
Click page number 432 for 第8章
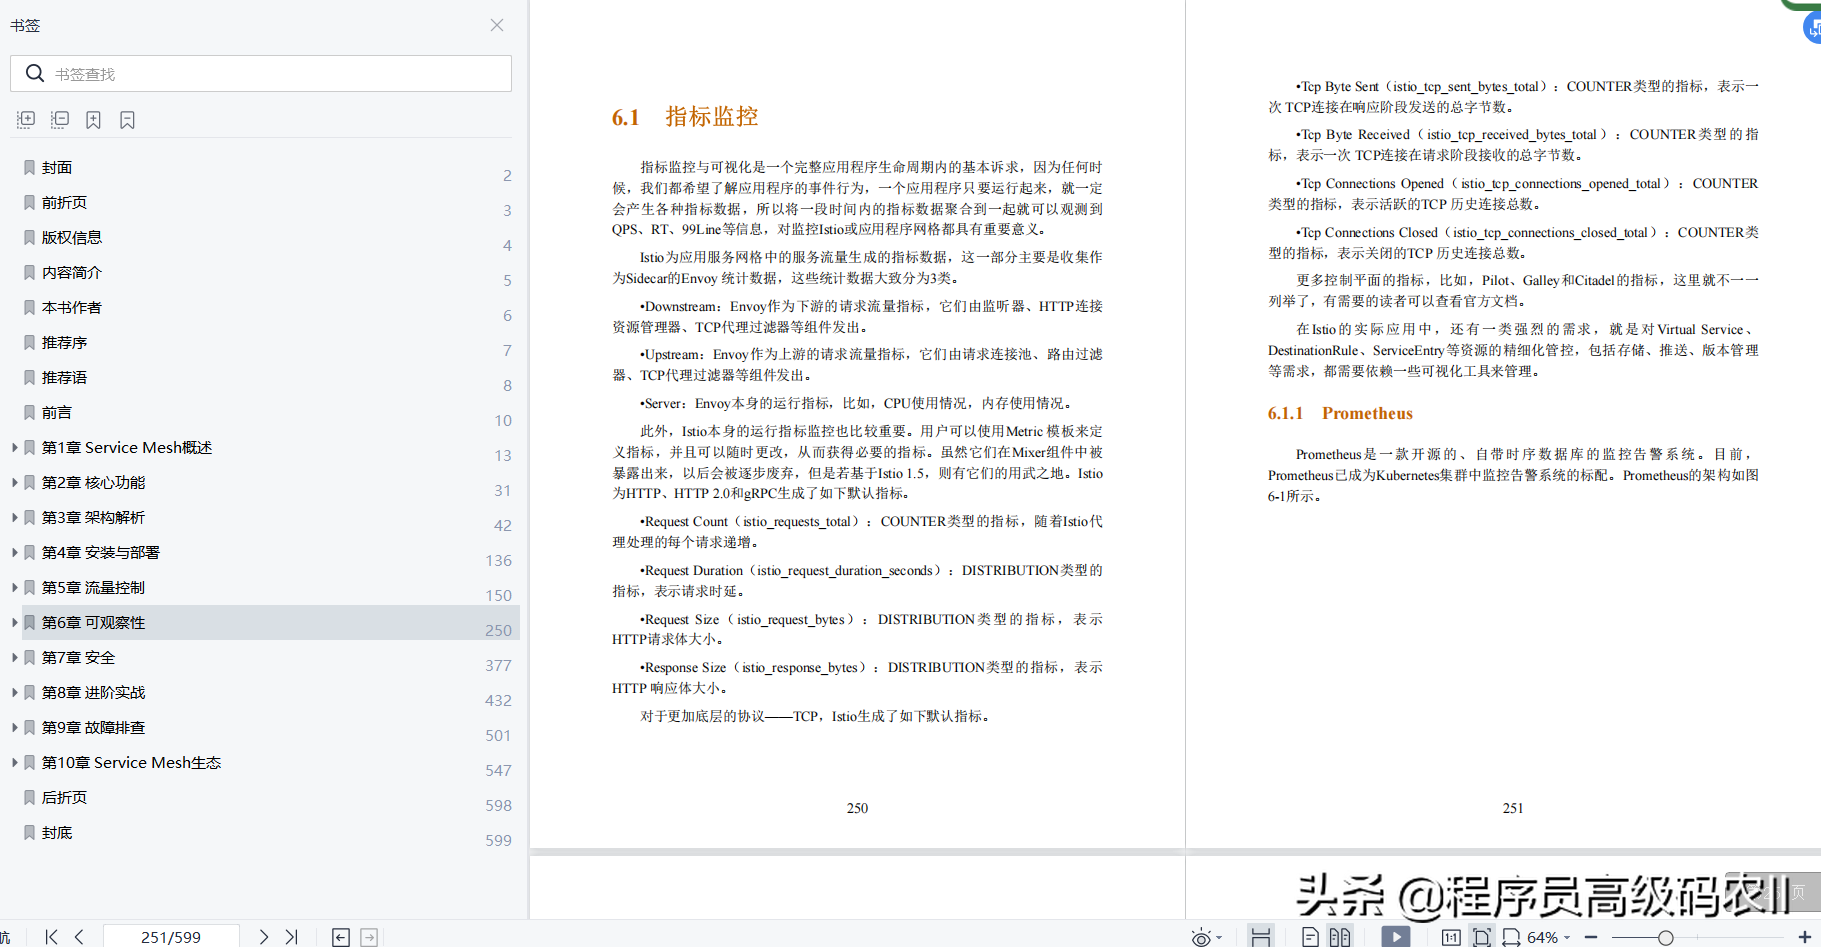[498, 700]
